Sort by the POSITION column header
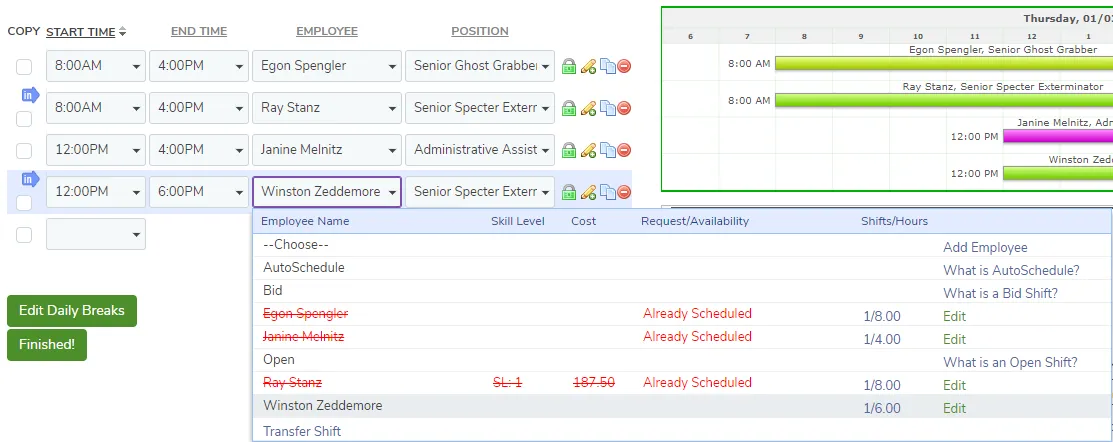The image size is (1113, 442). [x=480, y=31]
